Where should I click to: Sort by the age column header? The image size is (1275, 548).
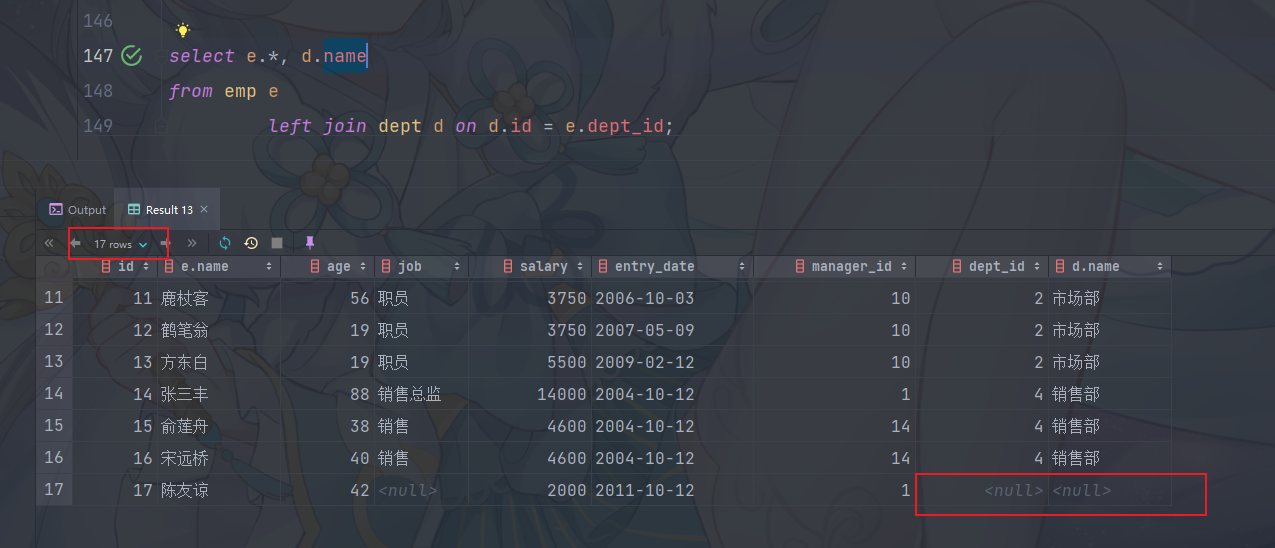click(x=327, y=266)
